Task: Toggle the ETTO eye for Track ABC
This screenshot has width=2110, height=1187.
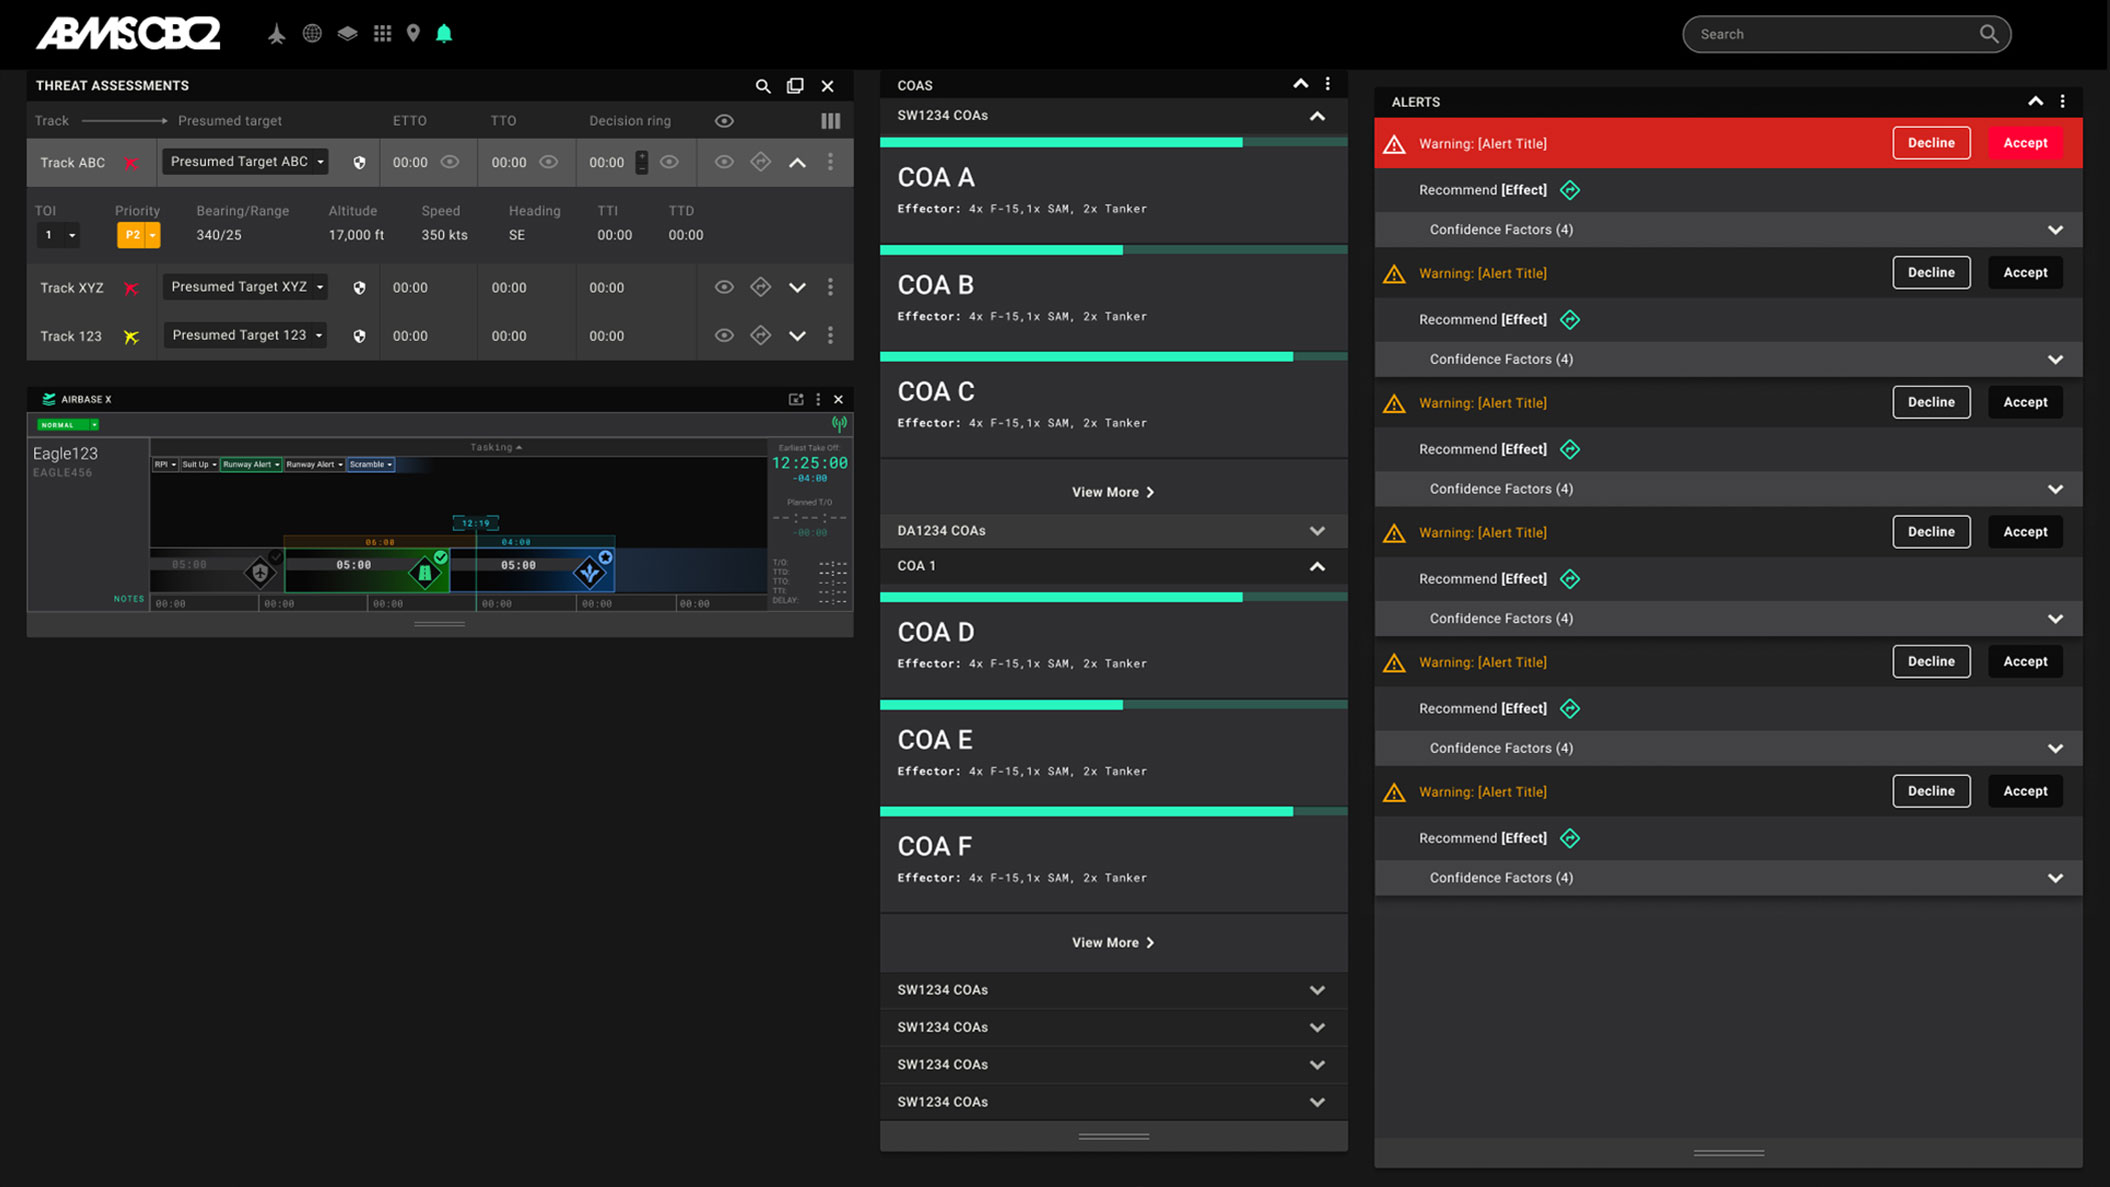Action: point(450,162)
